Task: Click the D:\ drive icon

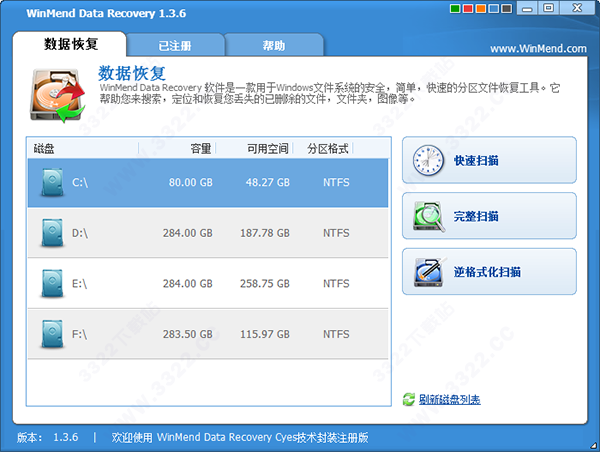Action: point(52,233)
